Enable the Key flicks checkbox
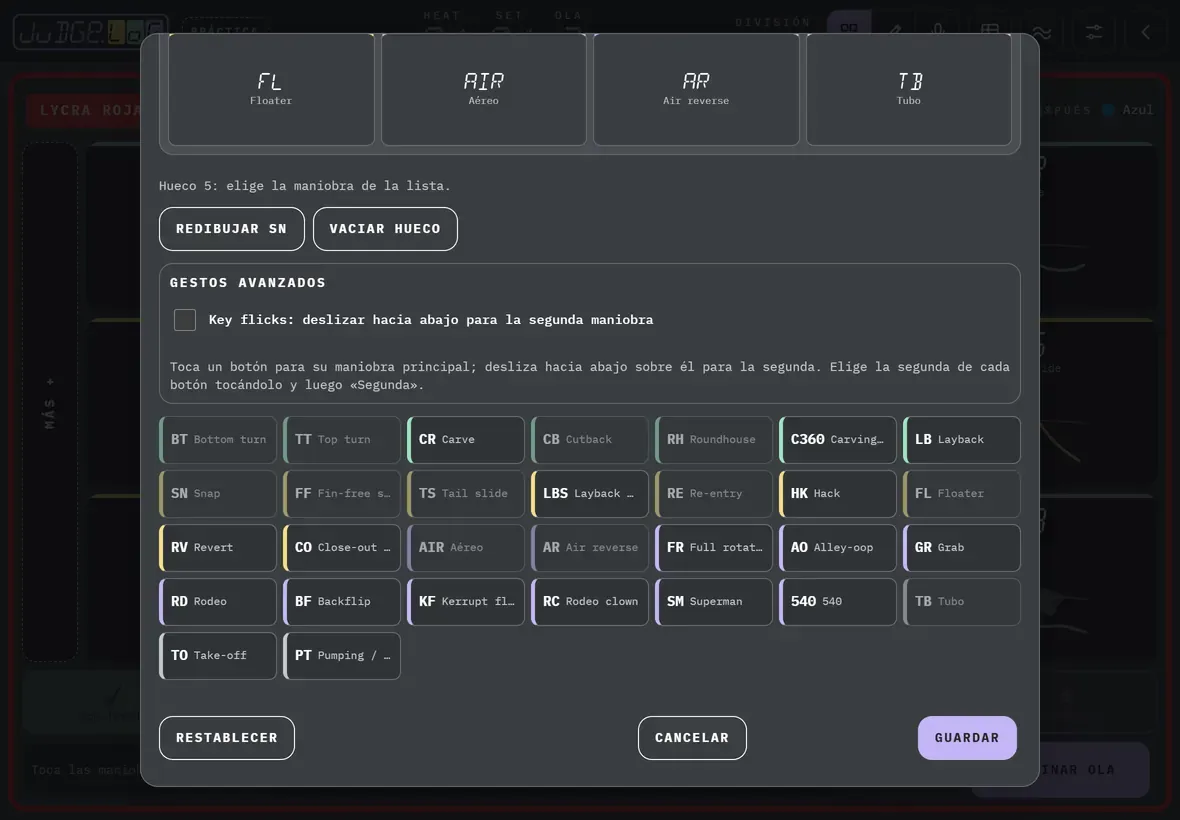 pyautogui.click(x=185, y=320)
